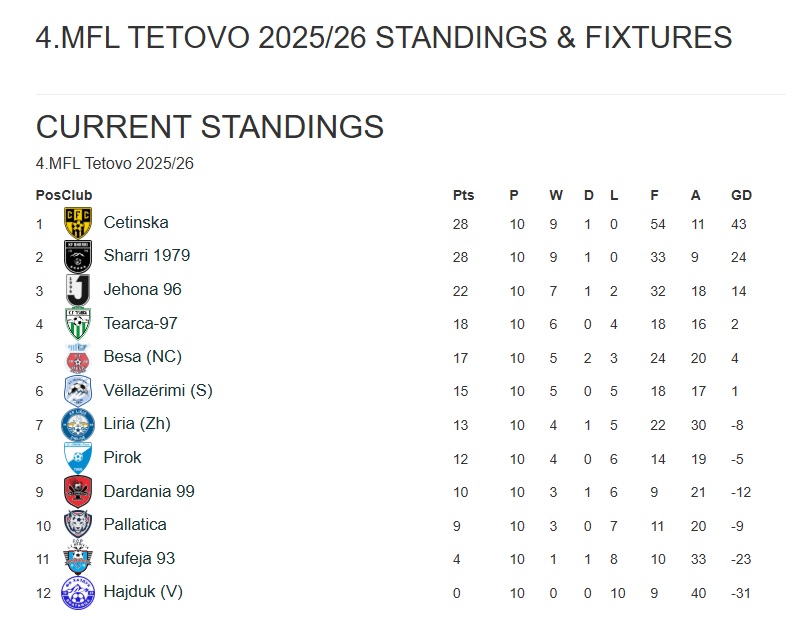Click the Cetinska club crest icon

coord(78,223)
